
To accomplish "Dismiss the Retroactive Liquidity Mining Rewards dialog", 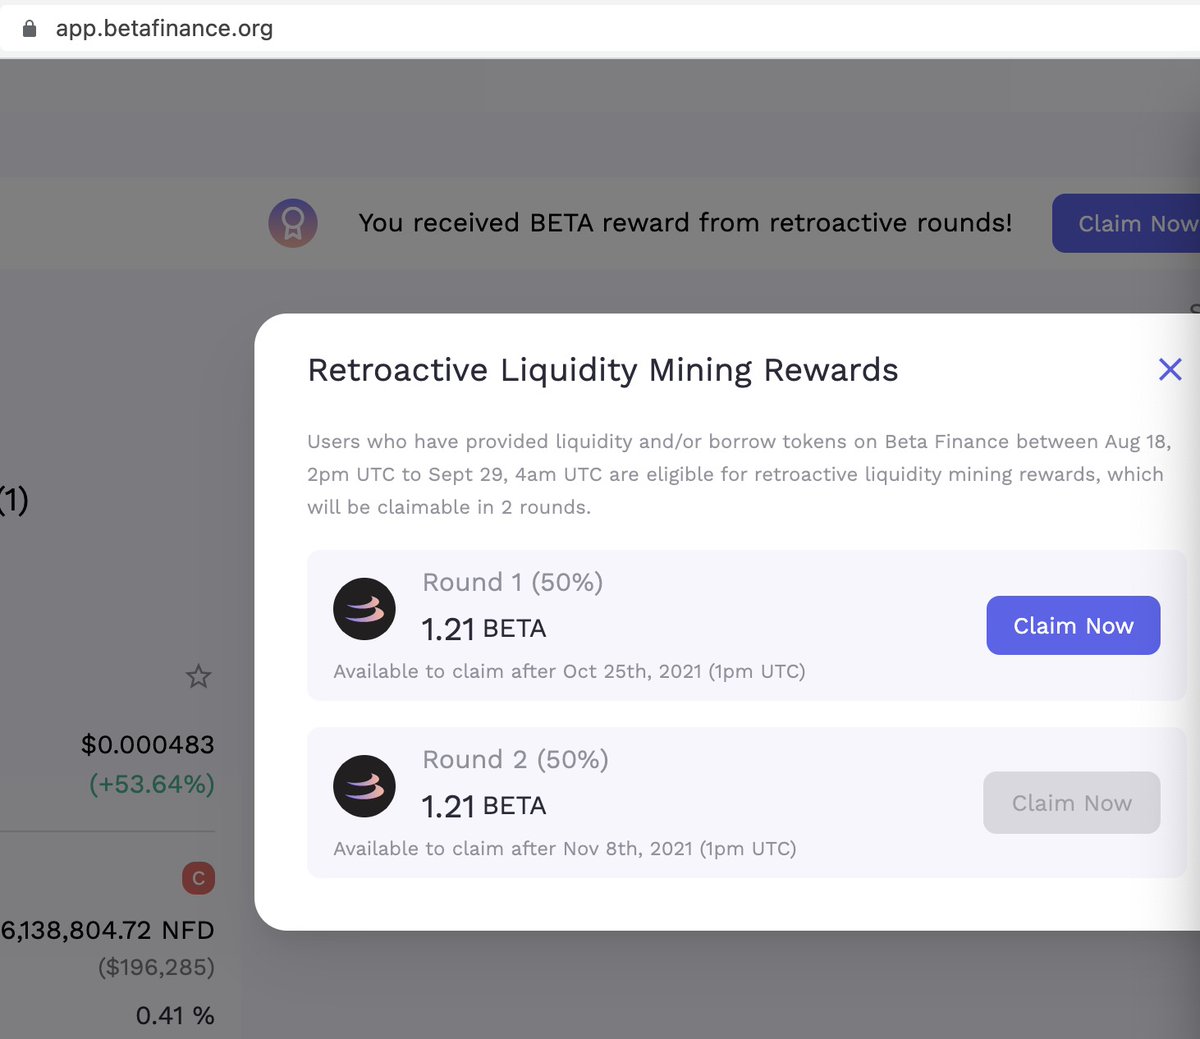I will click(1170, 369).
